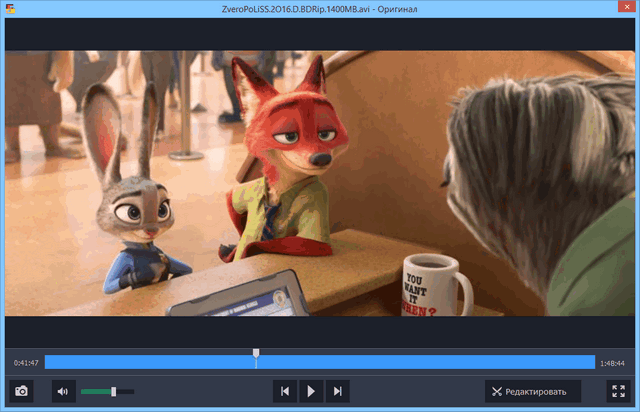Open the Редактировать editor

point(533,392)
